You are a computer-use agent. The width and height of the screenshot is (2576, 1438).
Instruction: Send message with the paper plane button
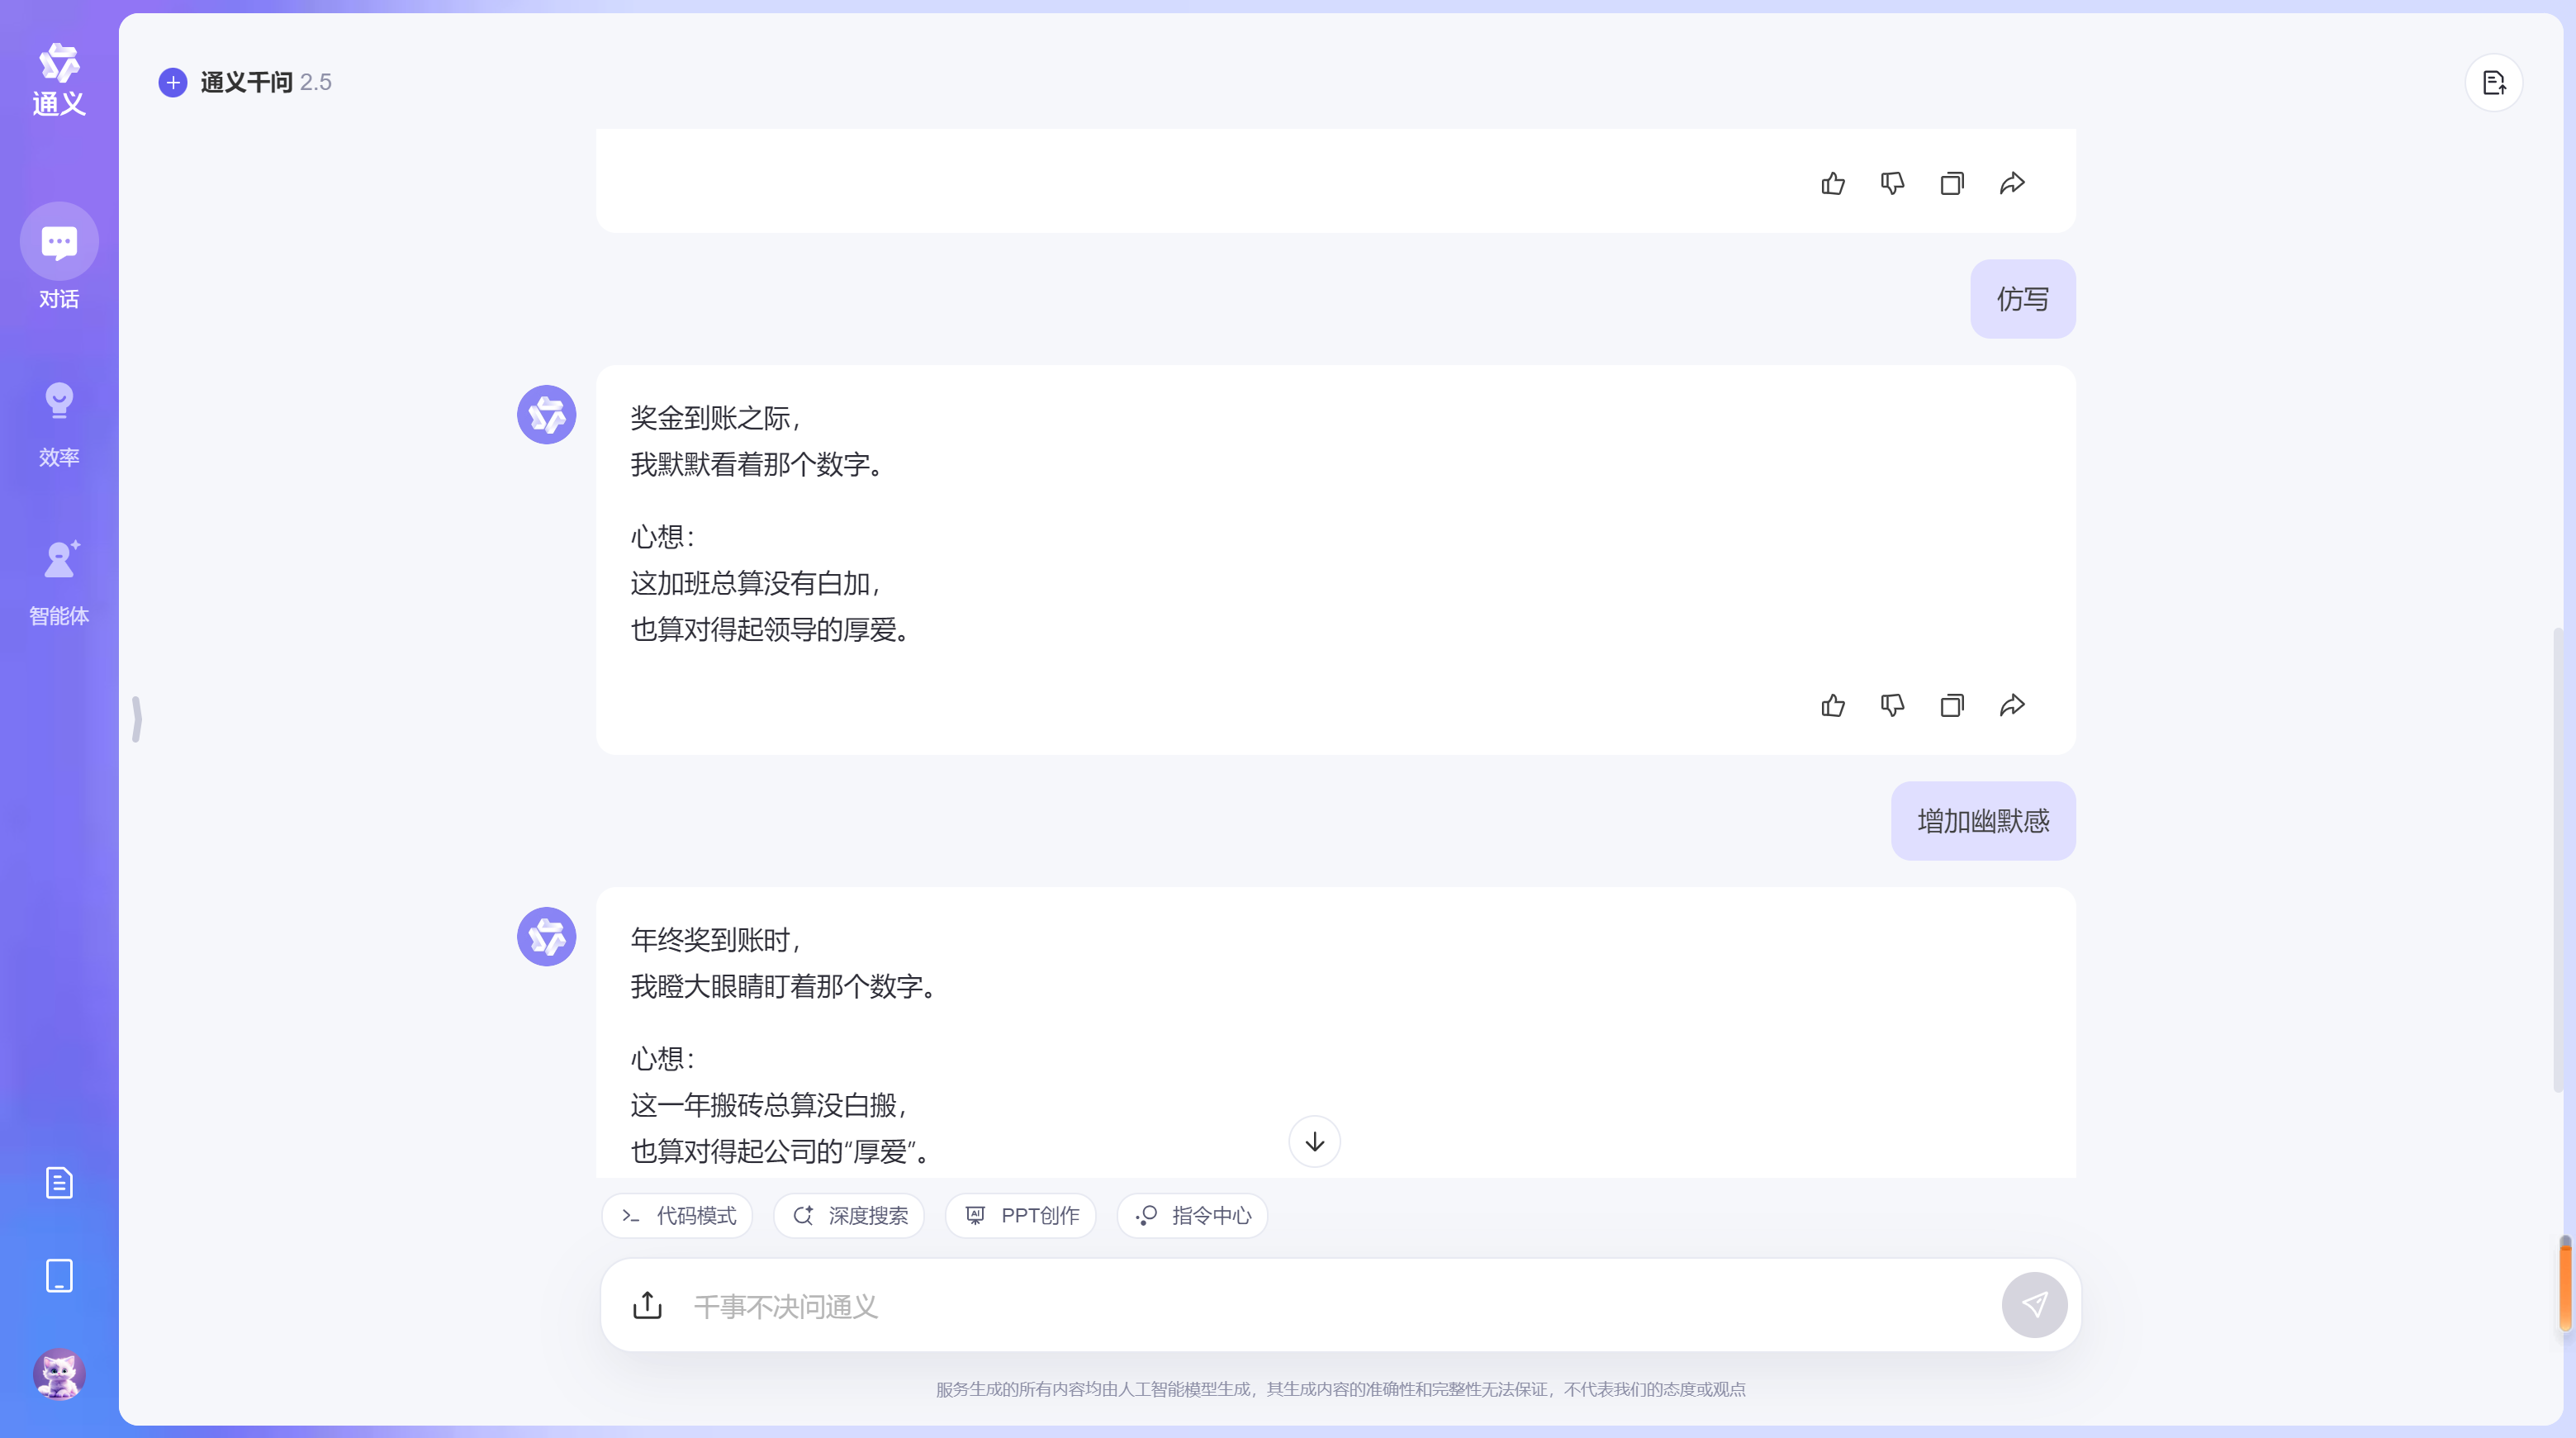(2036, 1305)
